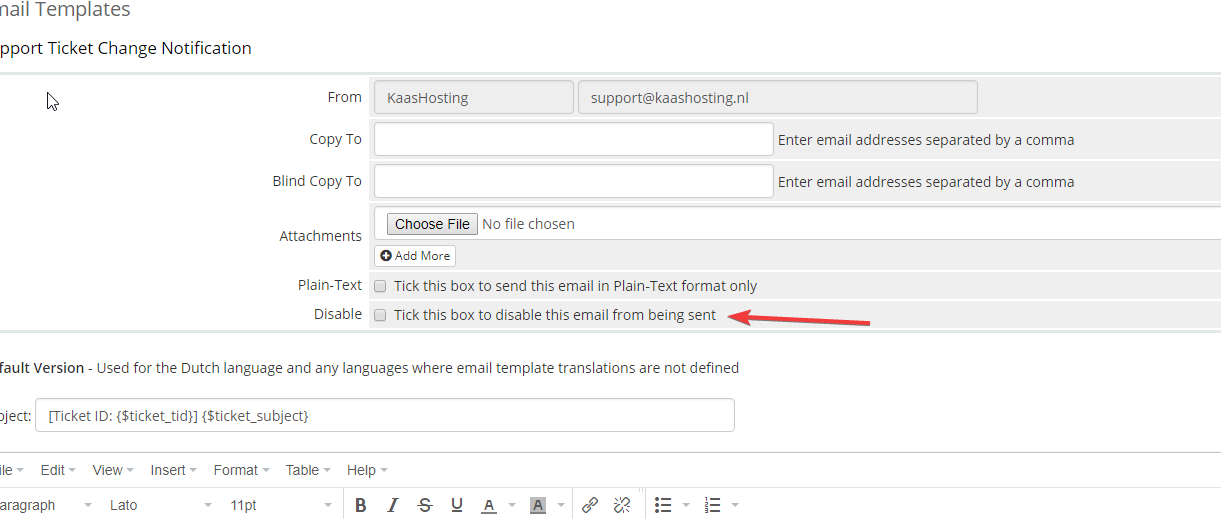Toggle bold formatting in editor toolbar
This screenshot has width=1221, height=519.
[361, 505]
